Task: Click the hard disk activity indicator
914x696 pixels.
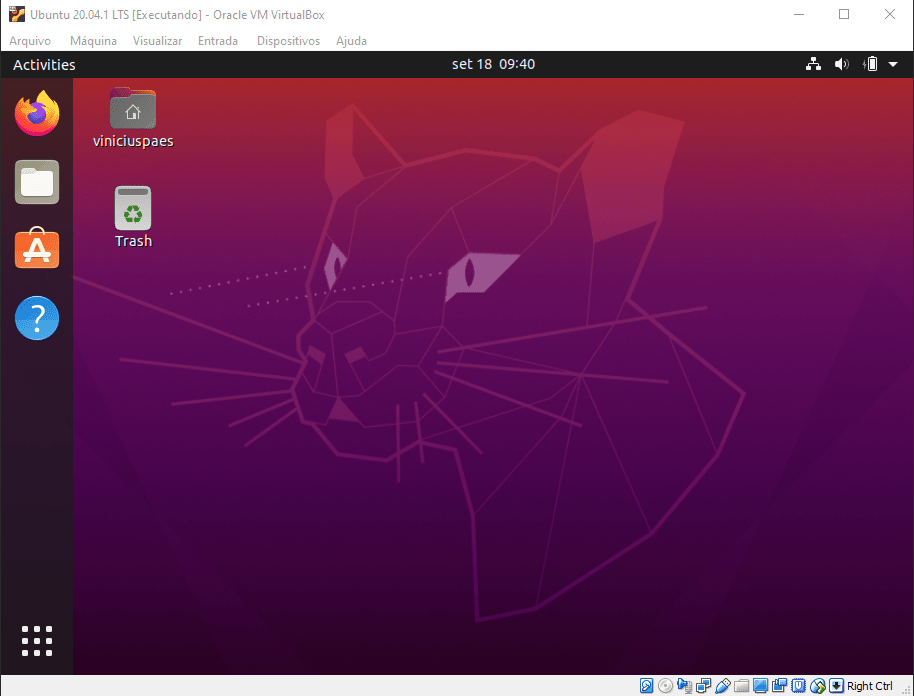Action: [647, 686]
